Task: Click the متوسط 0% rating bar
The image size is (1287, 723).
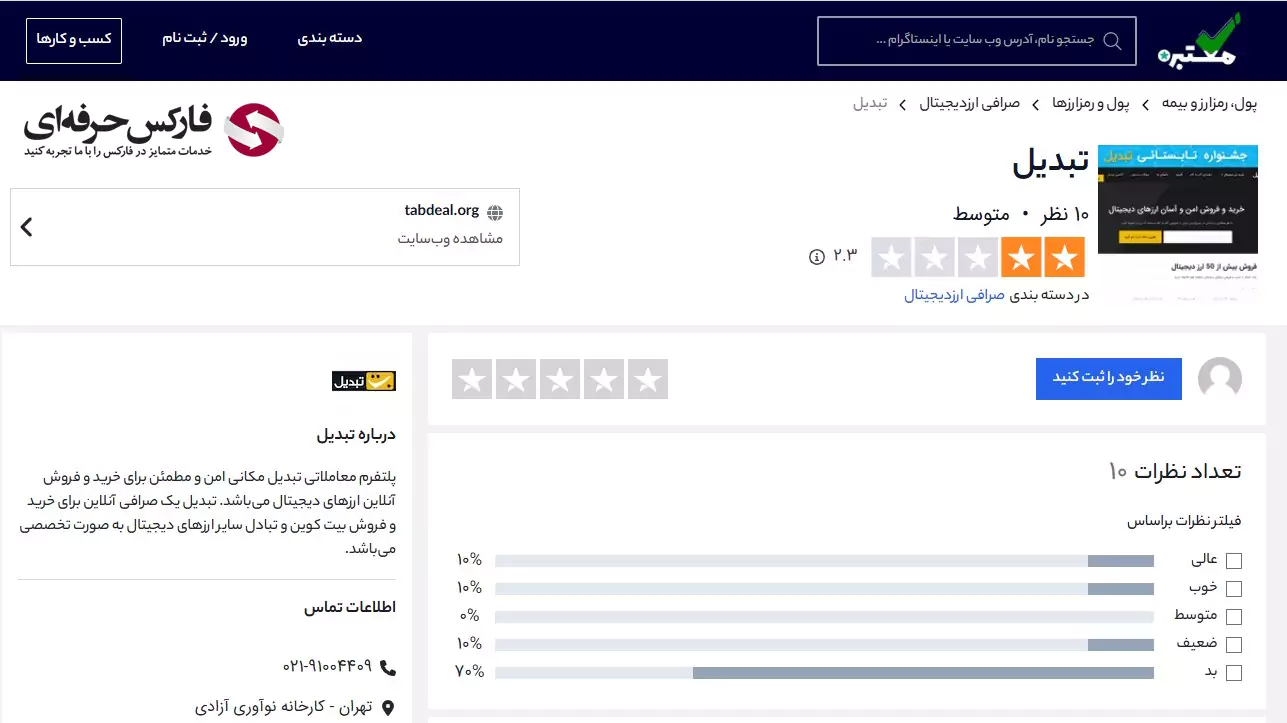Action: pyautogui.click(x=824, y=616)
